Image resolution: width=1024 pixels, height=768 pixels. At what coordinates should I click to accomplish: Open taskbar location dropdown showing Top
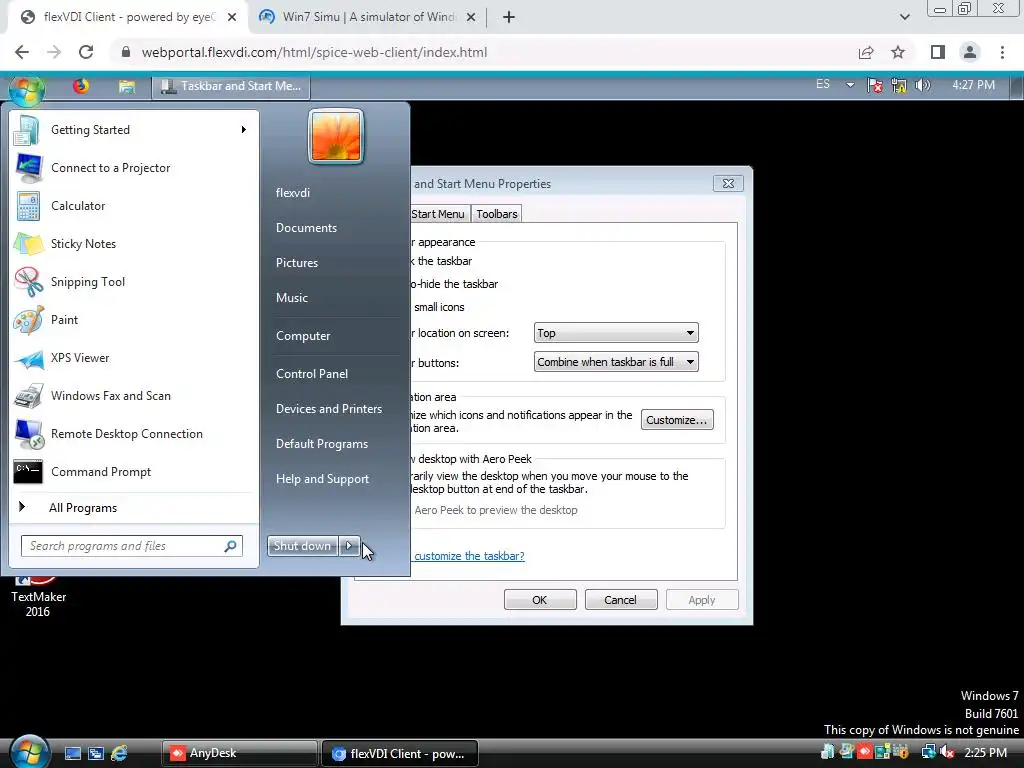pos(616,333)
